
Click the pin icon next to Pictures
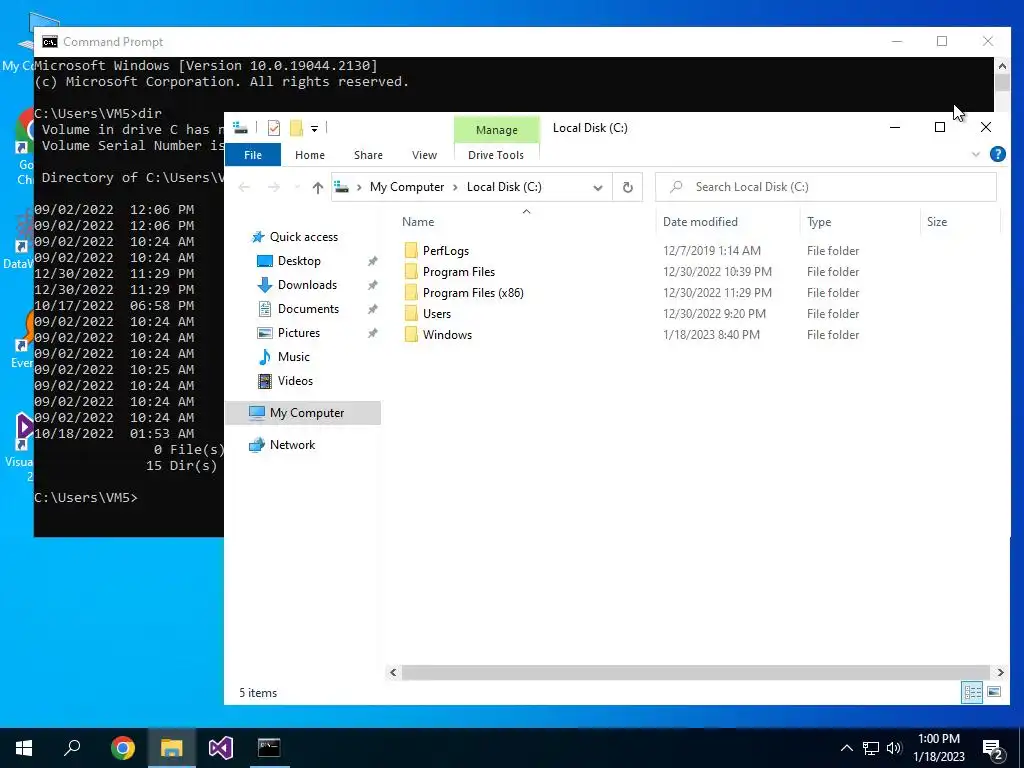click(x=372, y=333)
